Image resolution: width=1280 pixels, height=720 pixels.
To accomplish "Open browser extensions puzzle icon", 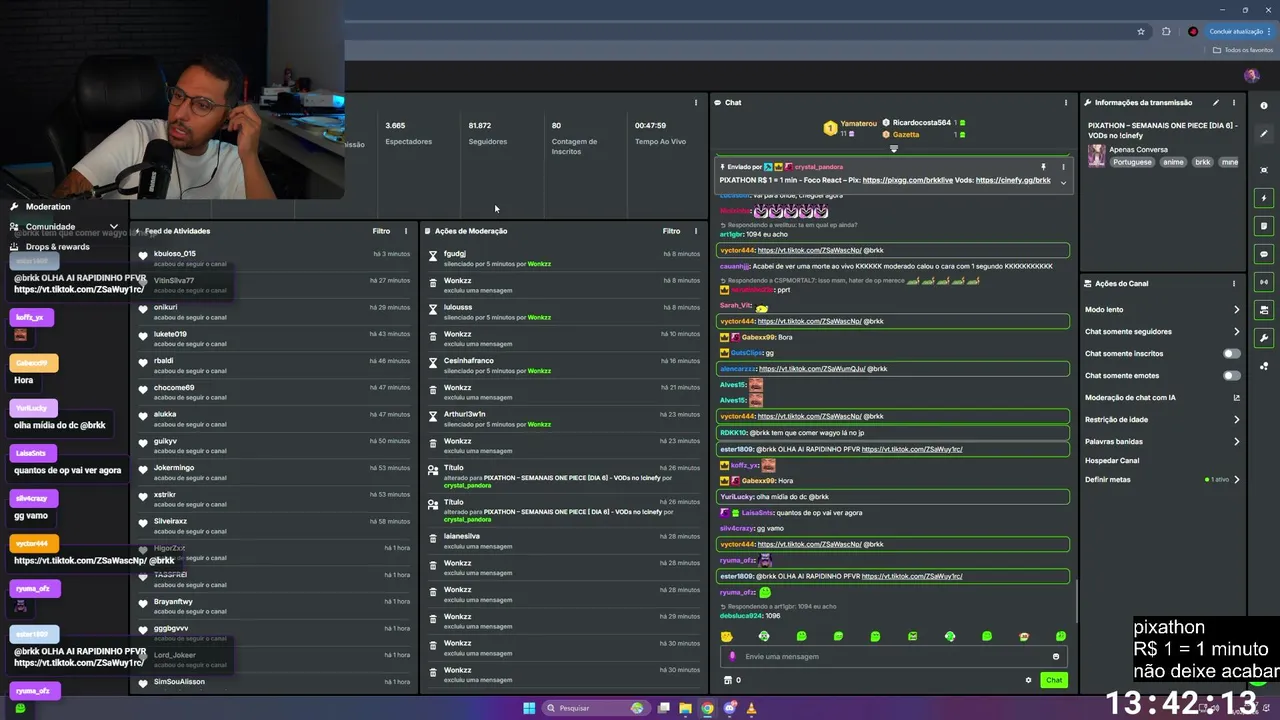I will click(1166, 31).
